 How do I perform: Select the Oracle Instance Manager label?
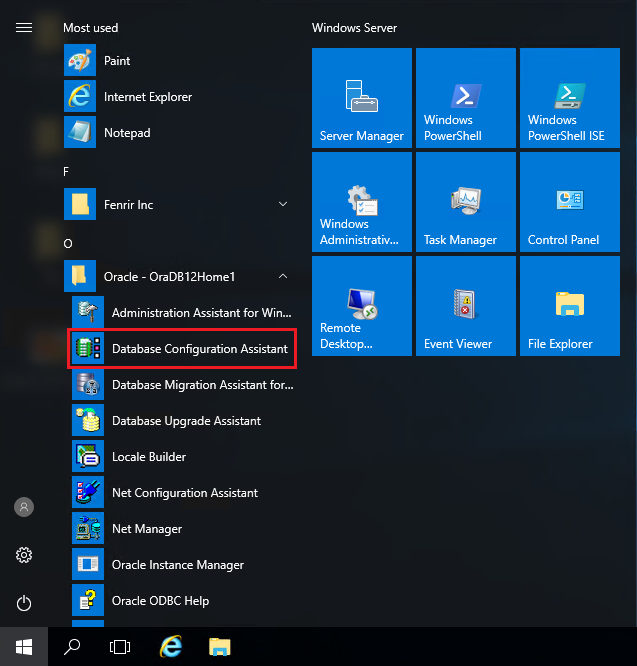pyautogui.click(x=178, y=565)
